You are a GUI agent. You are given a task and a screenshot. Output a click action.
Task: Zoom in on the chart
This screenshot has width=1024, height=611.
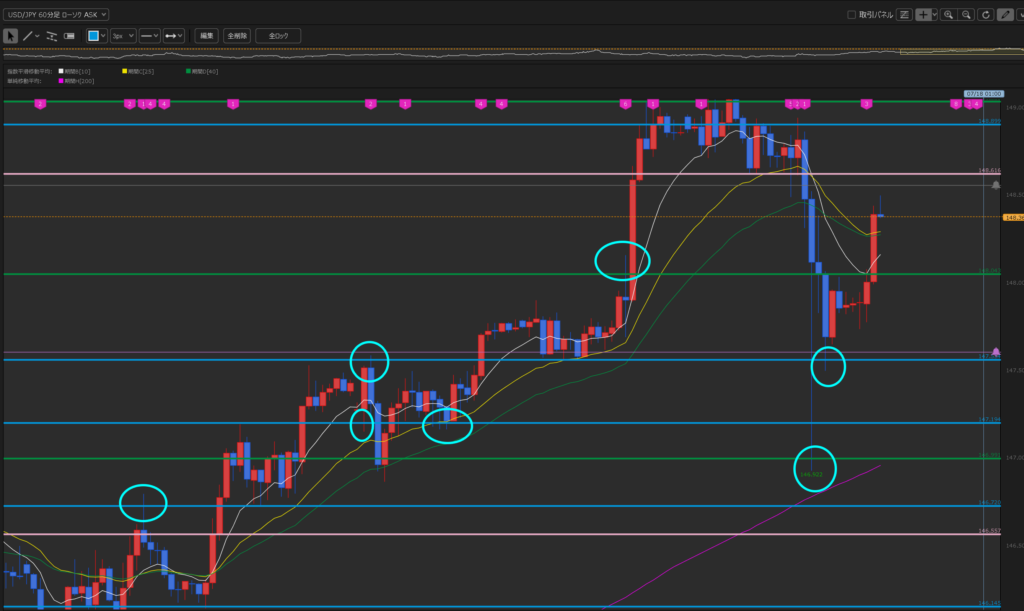pyautogui.click(x=948, y=14)
